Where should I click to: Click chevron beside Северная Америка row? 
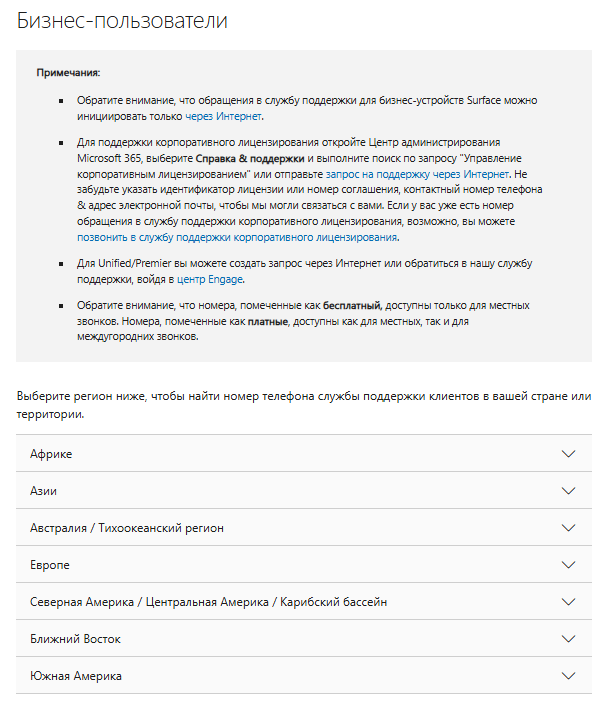(x=568, y=601)
